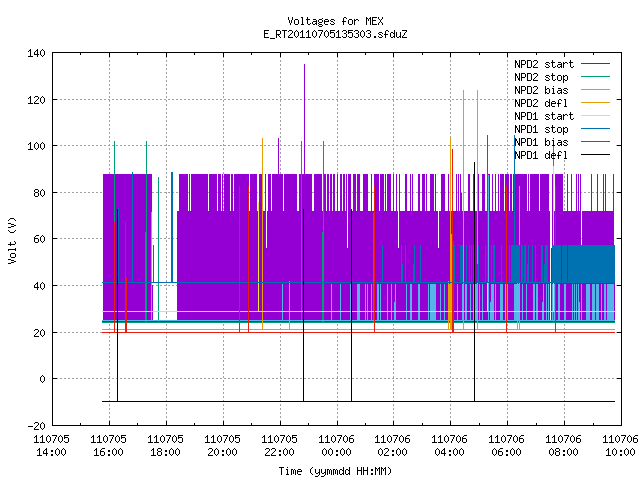Click the x-axis tick '110706 10:00'

pos(620,446)
